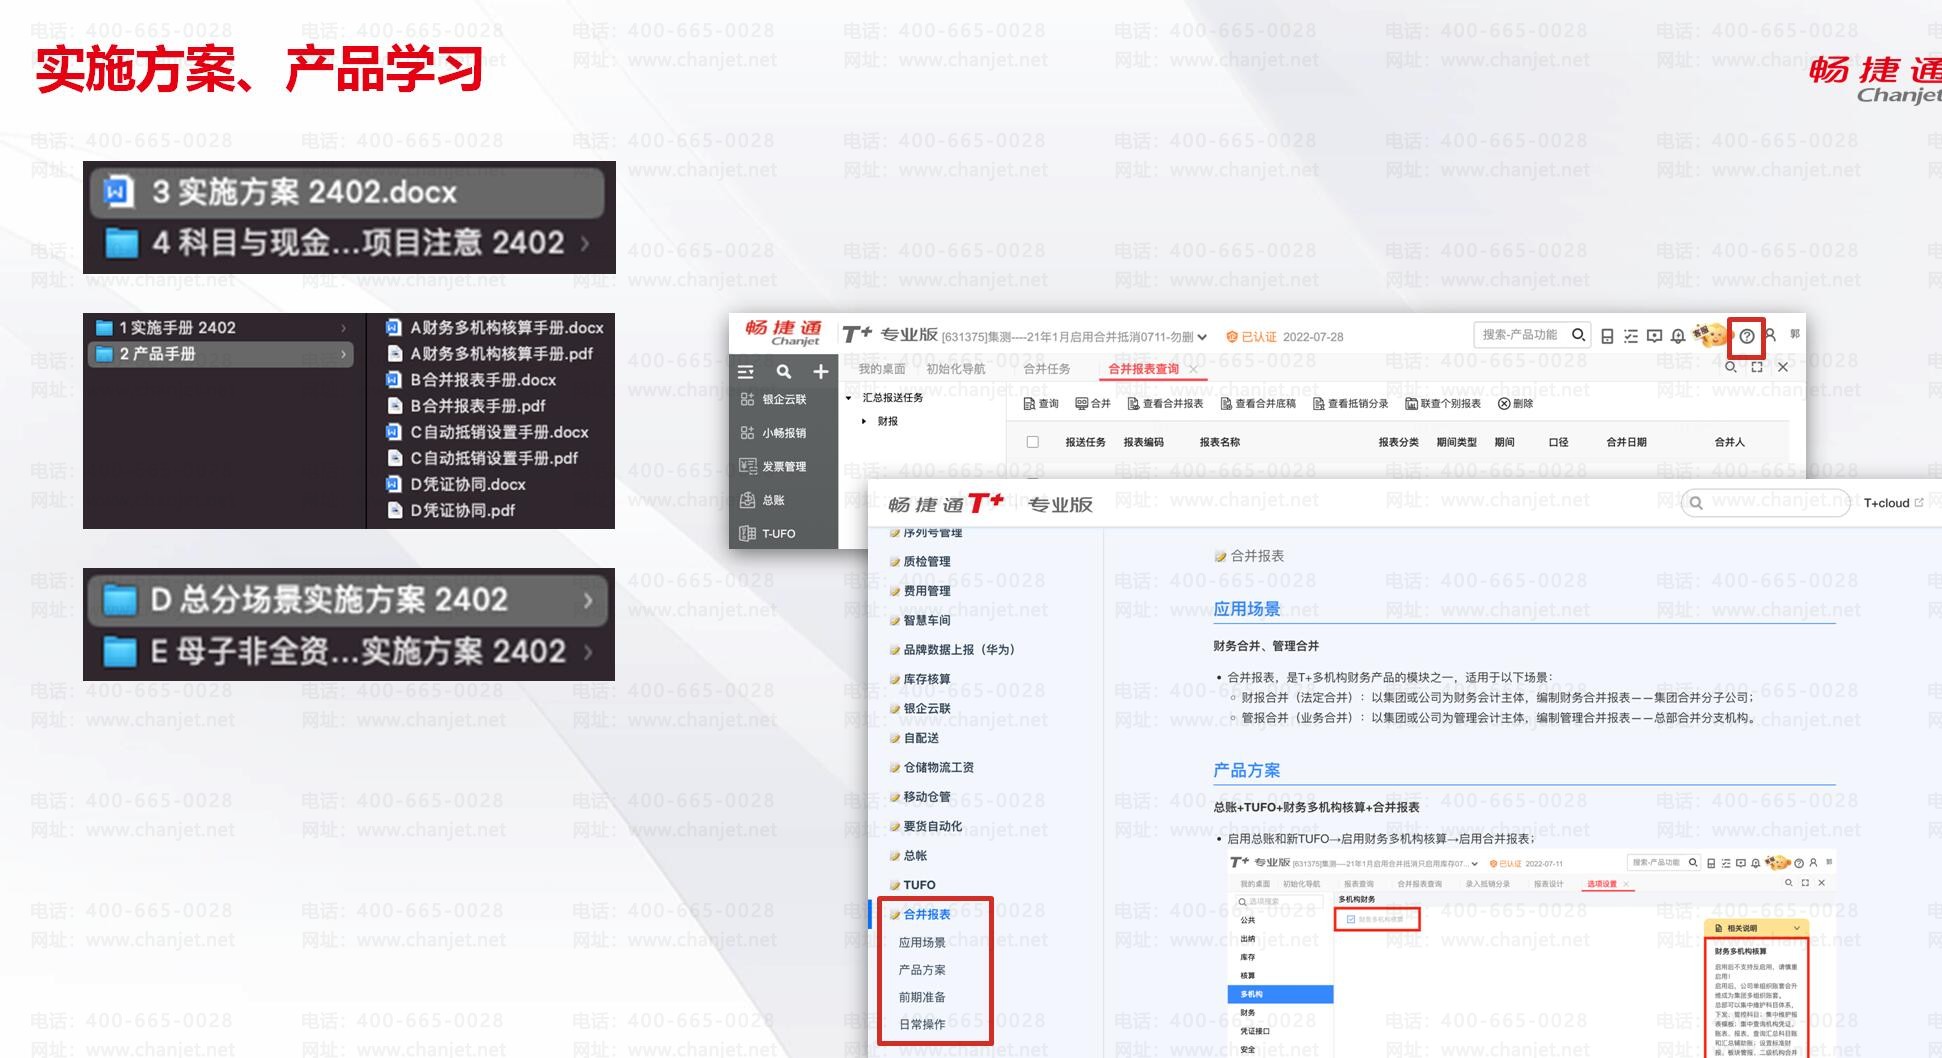Screen dimensions: 1942x1058
Task: Click the user profile icon in T+ header
Action: click(1770, 335)
